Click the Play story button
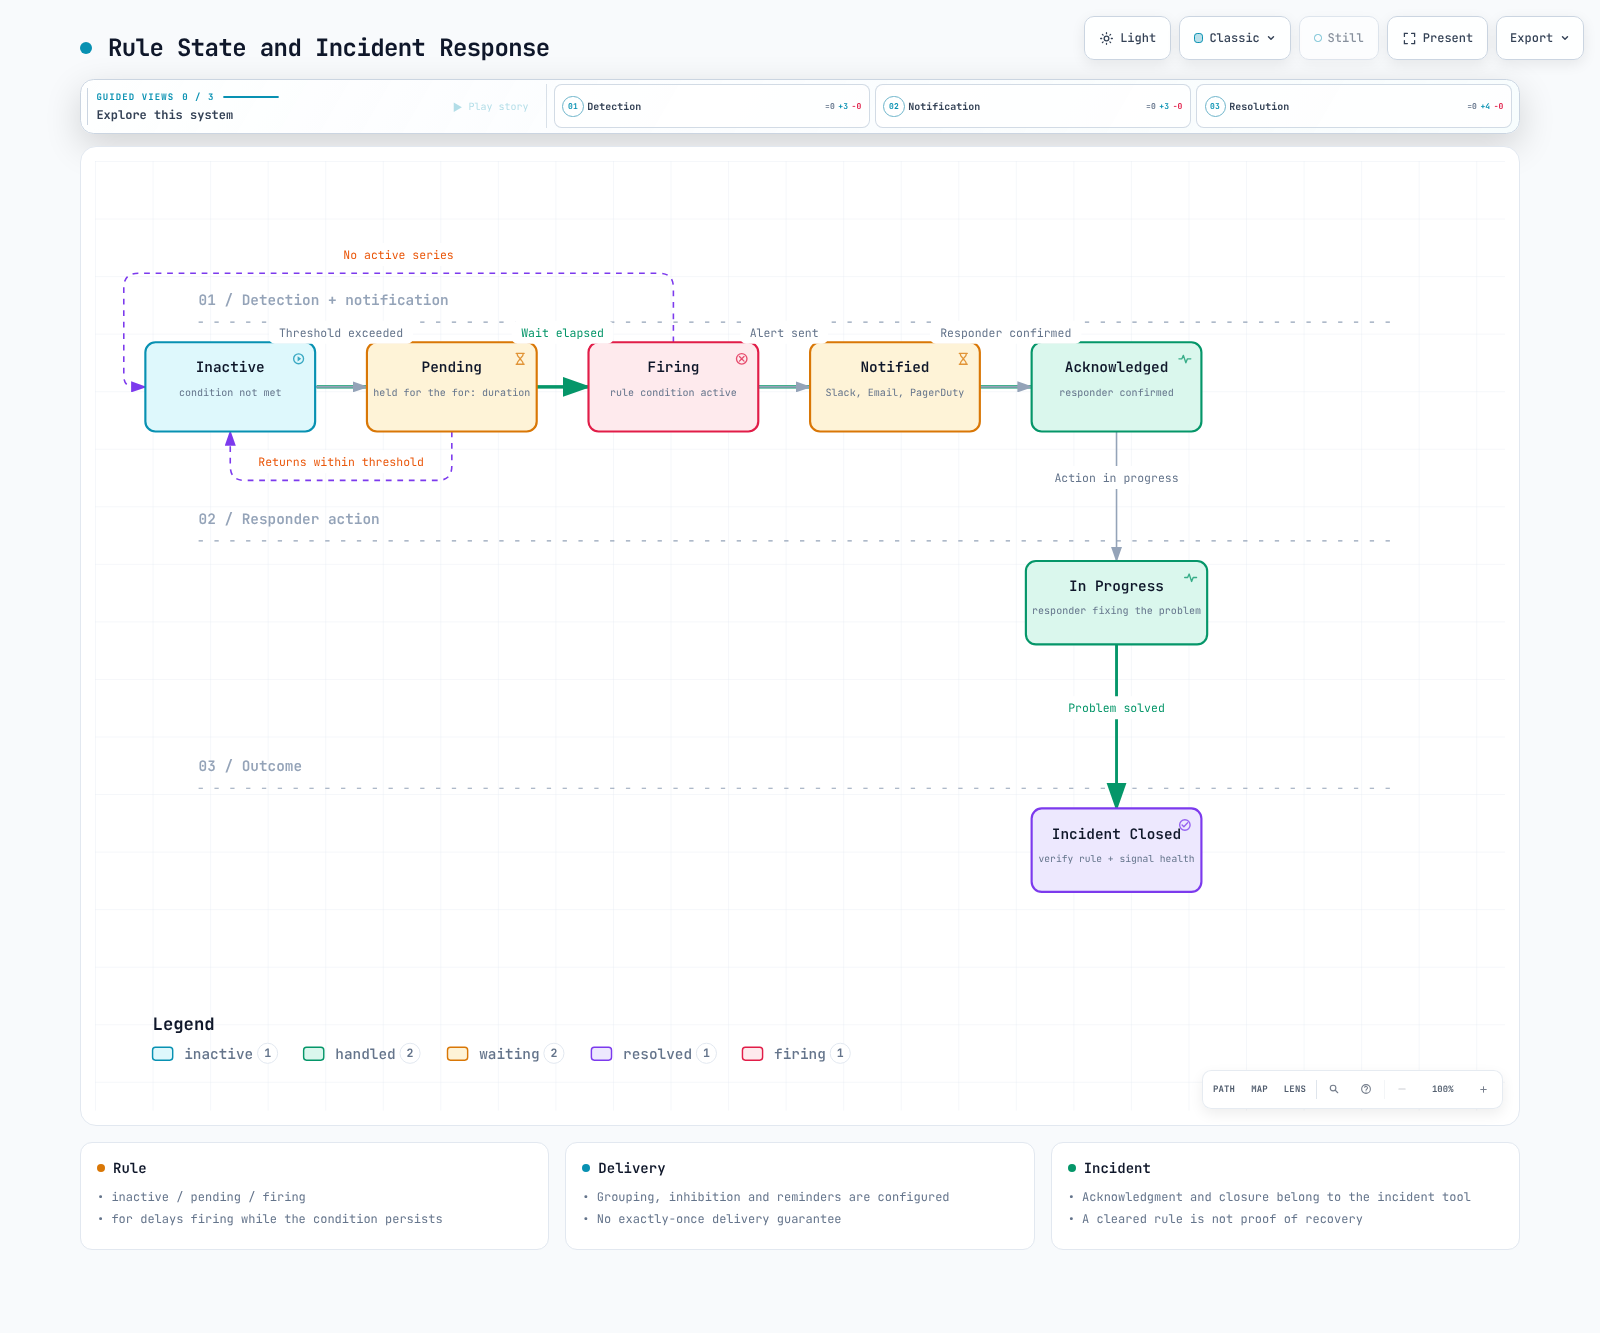 coord(491,107)
